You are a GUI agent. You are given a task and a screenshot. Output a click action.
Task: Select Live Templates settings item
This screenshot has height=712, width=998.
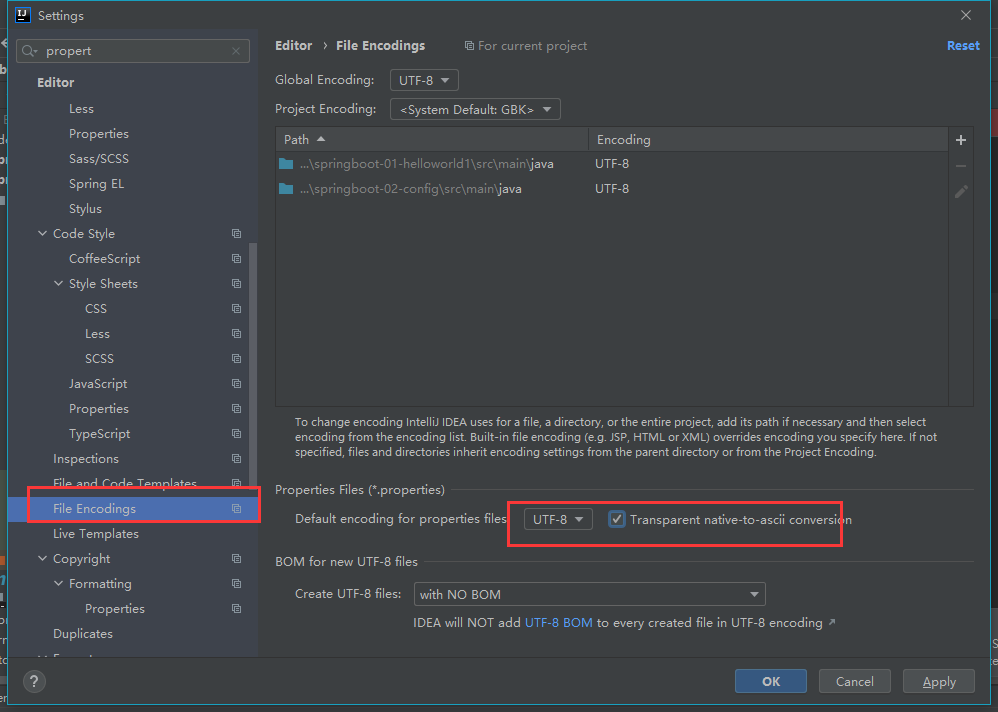(95, 534)
